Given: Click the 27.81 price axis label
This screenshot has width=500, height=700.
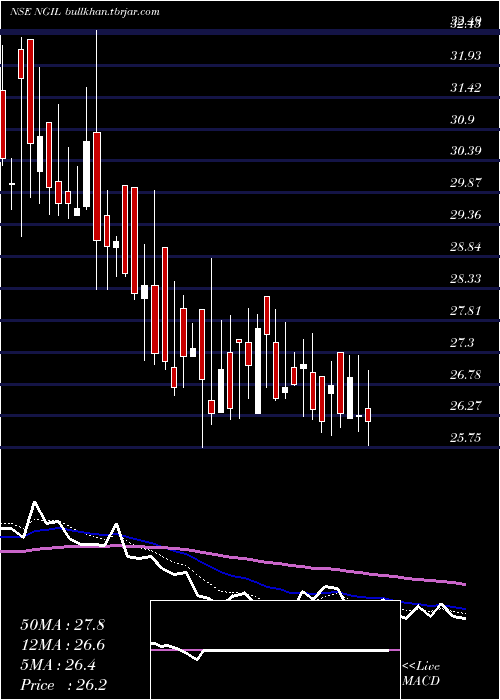Looking at the screenshot, I should [466, 311].
